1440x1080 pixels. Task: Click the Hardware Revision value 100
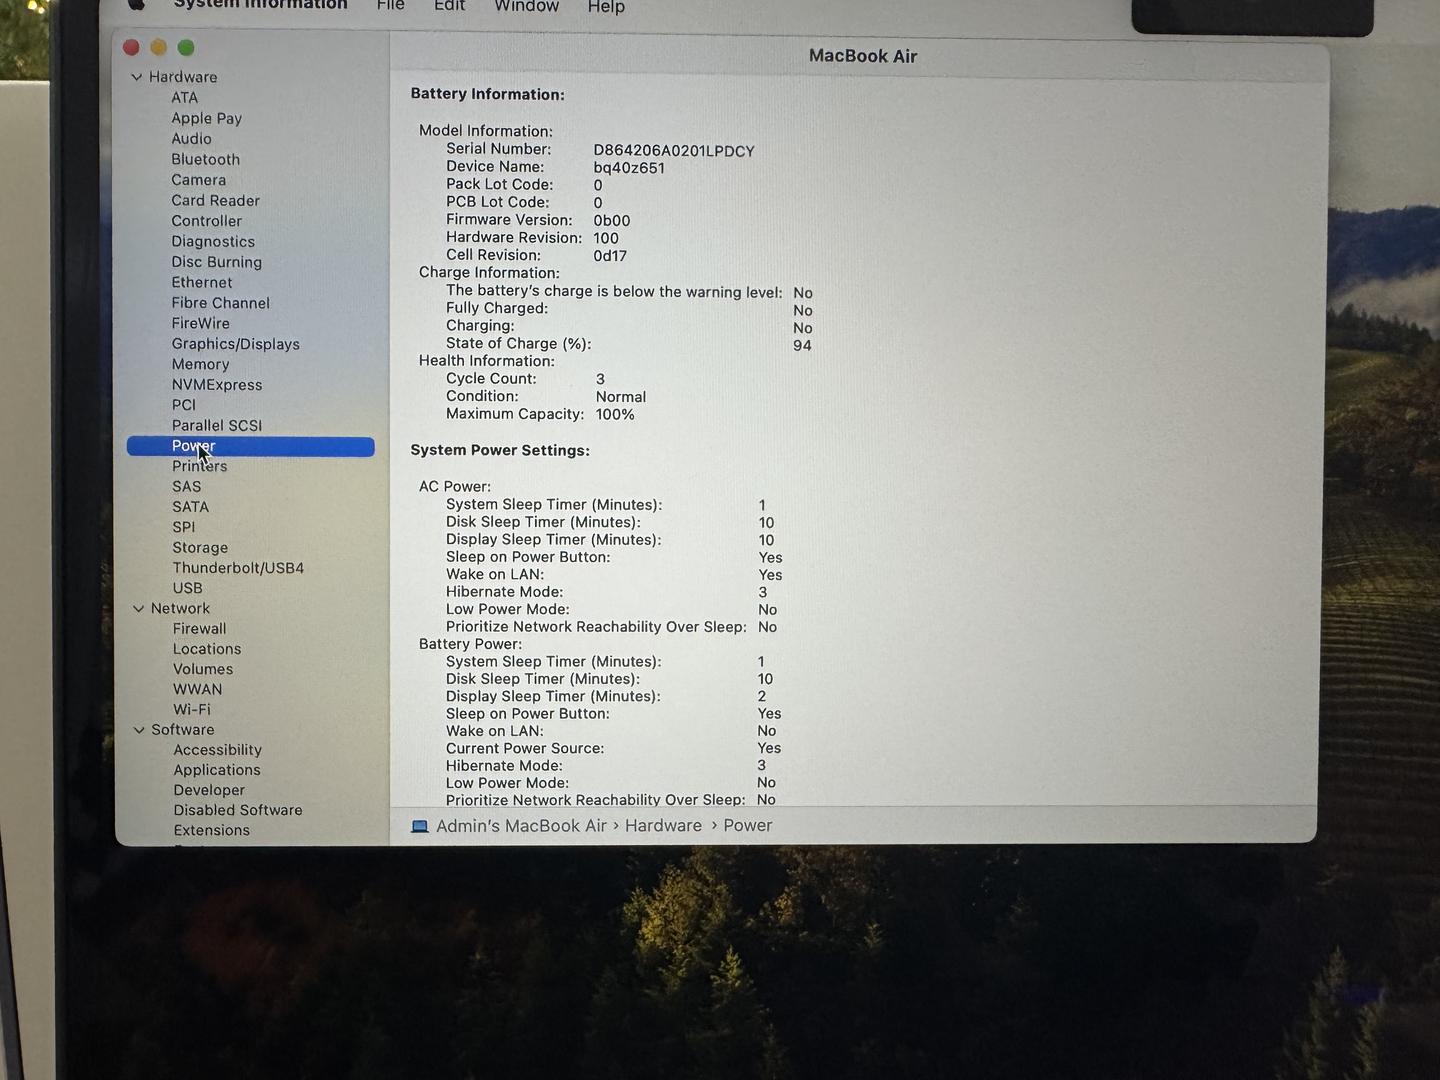(x=606, y=239)
